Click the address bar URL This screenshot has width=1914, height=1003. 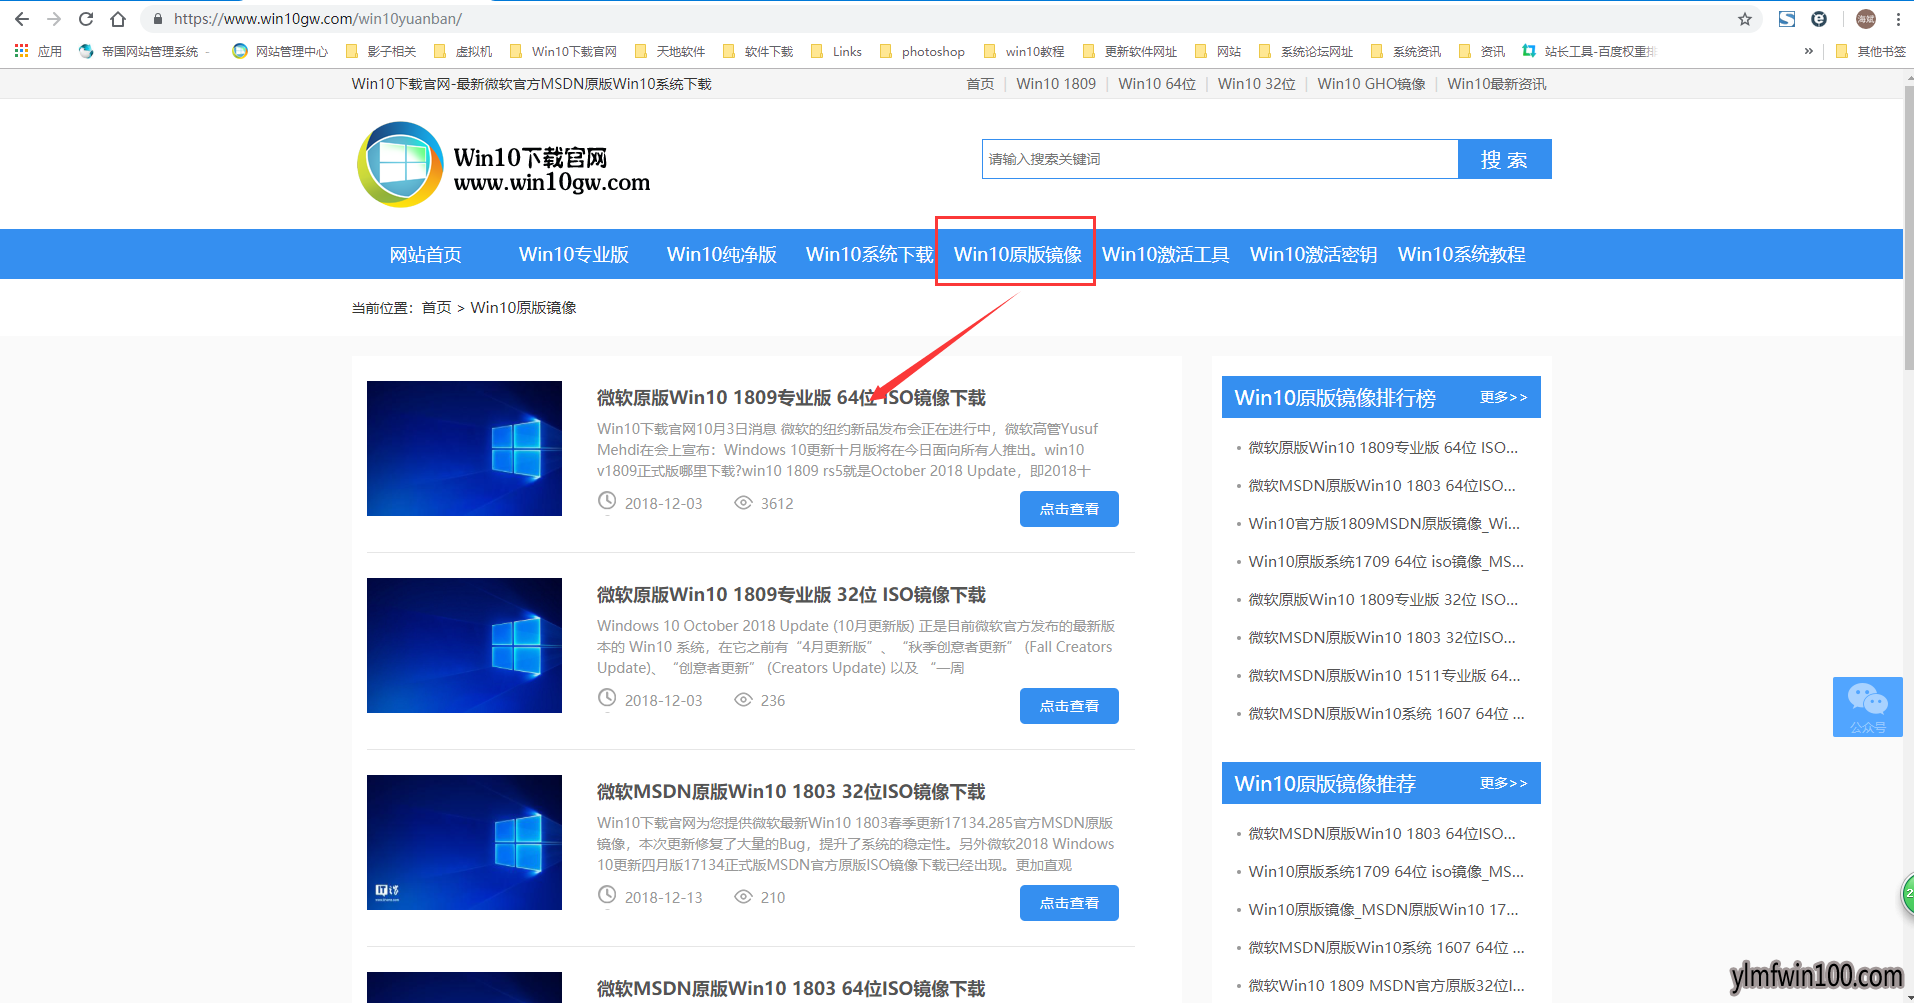coord(318,19)
